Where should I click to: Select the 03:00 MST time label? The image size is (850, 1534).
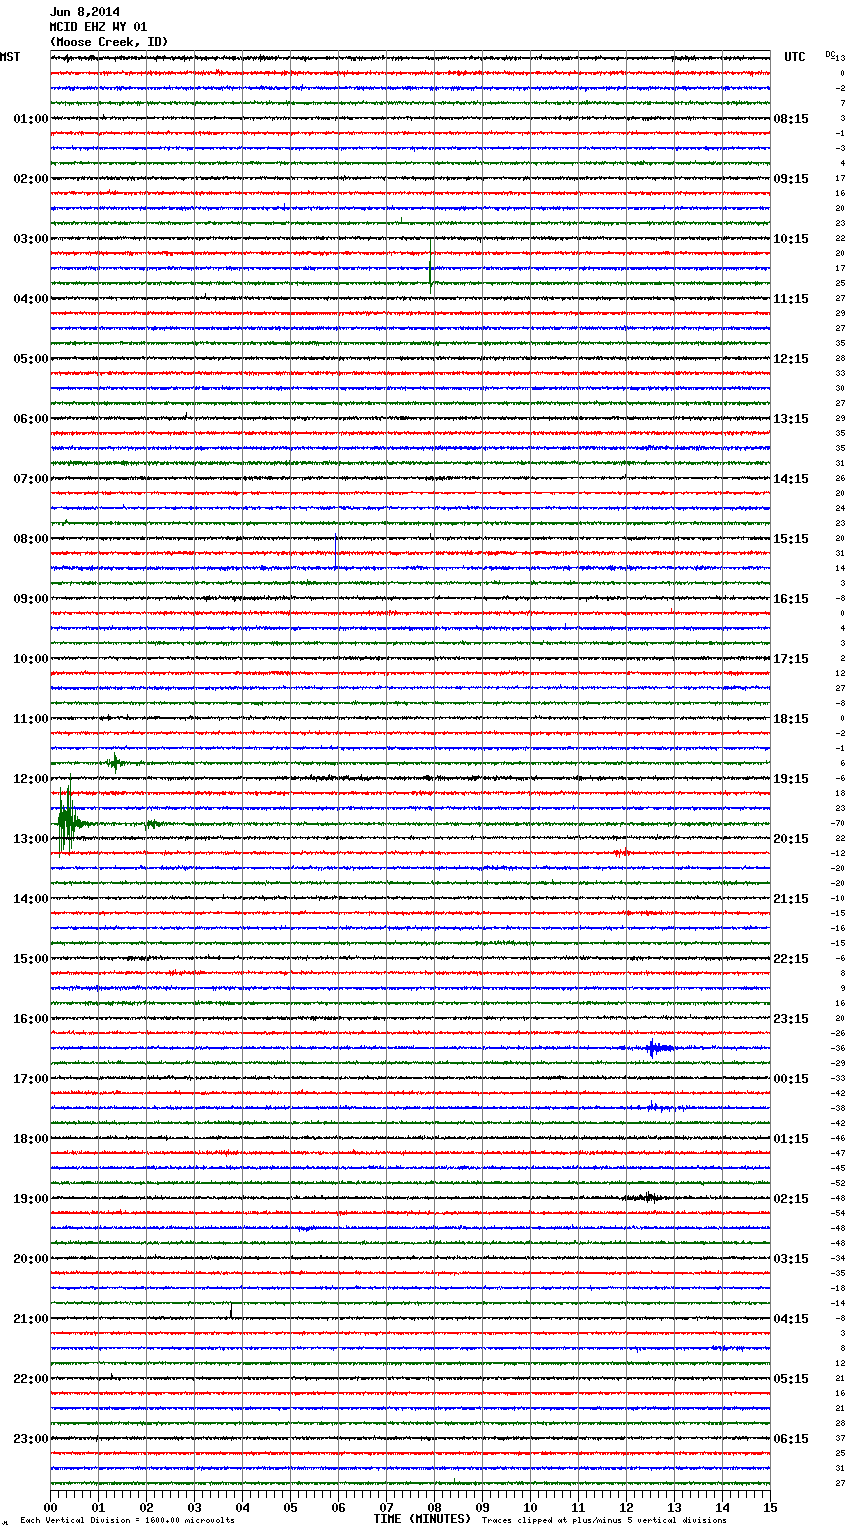30,239
